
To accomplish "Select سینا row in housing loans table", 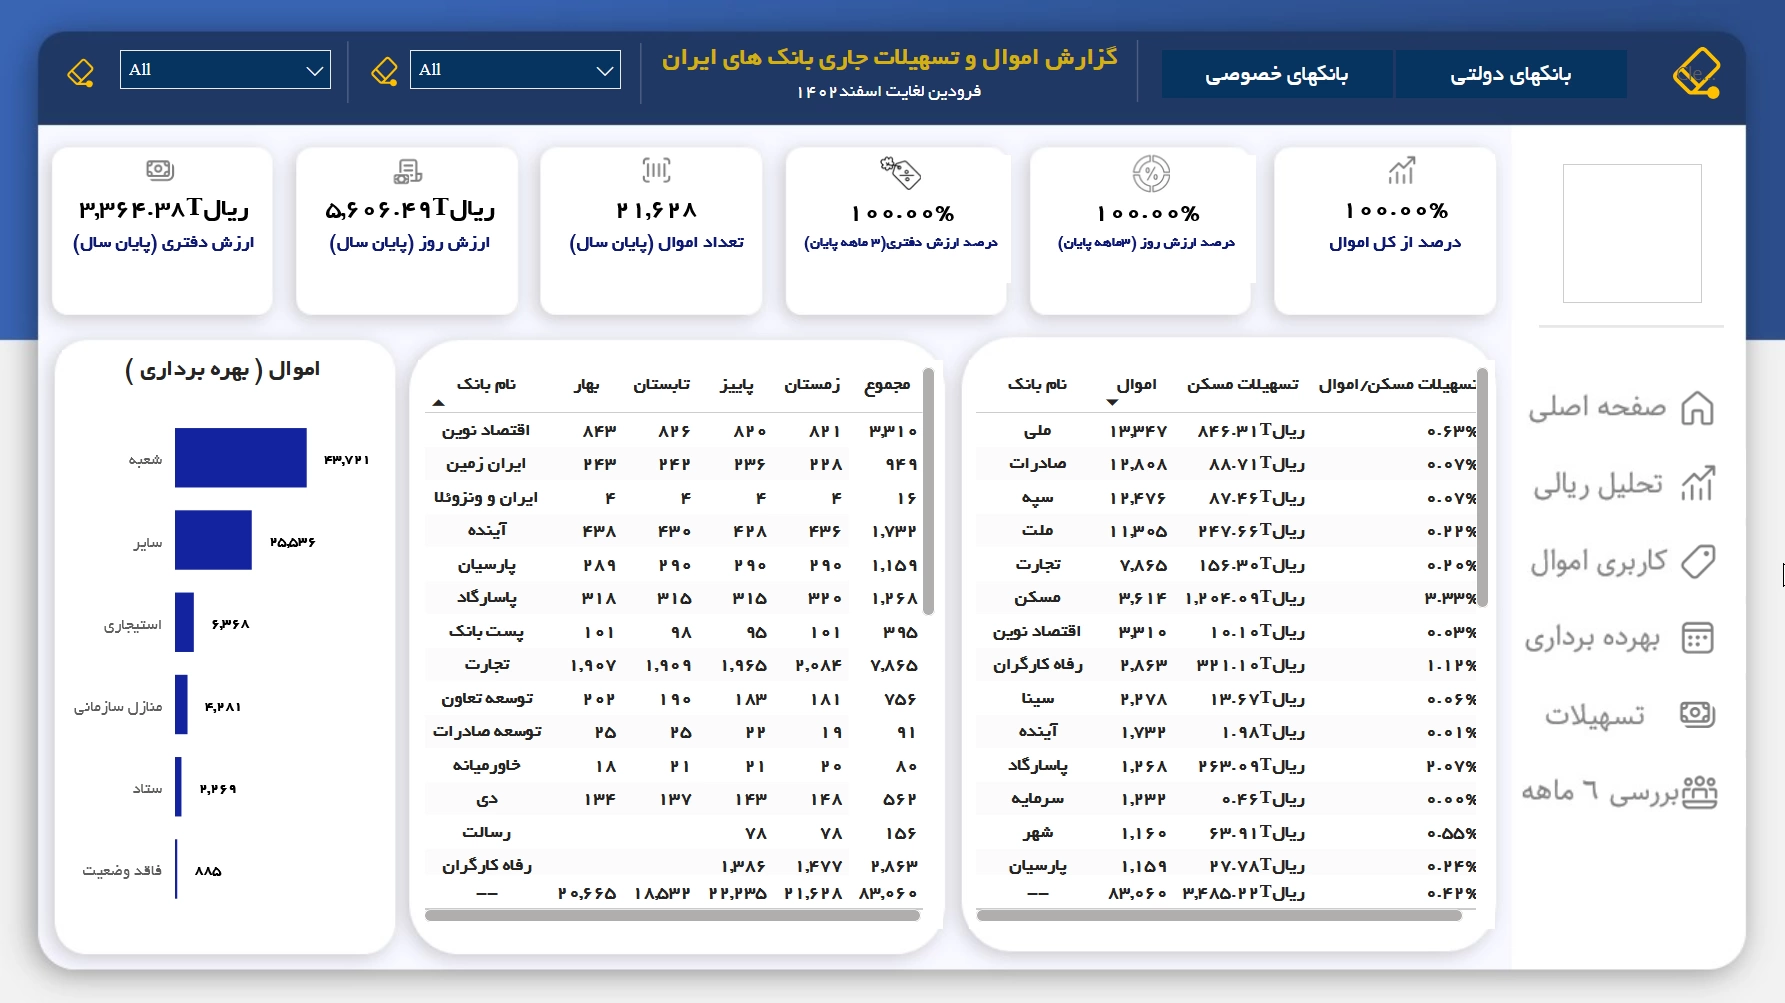I will [x=1226, y=699].
